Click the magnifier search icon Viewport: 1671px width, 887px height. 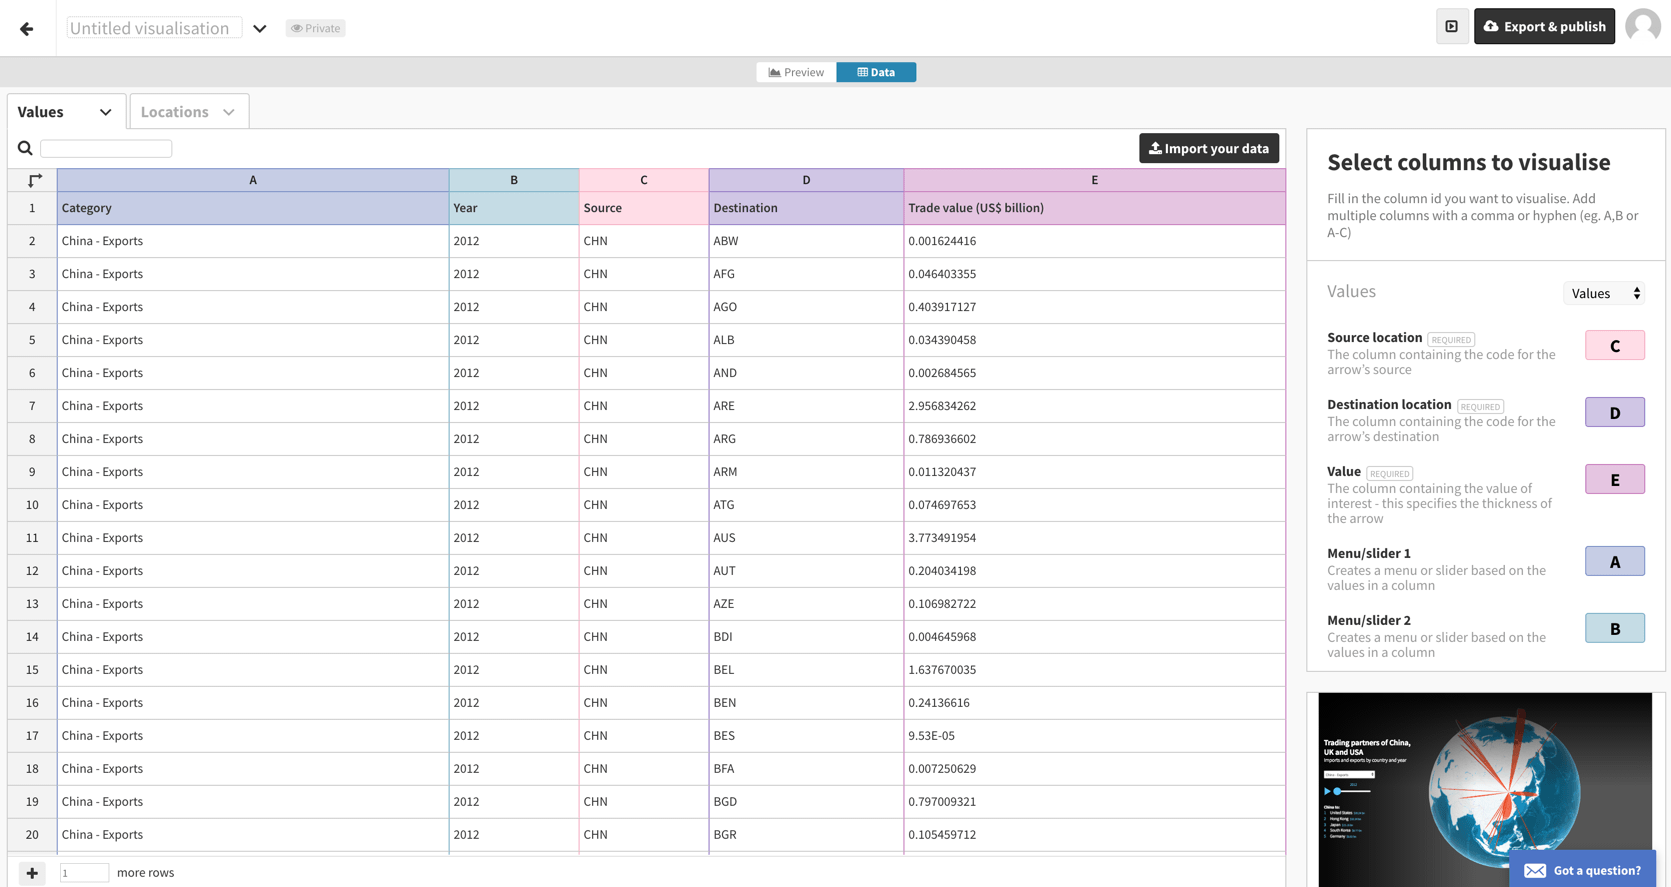tap(25, 149)
